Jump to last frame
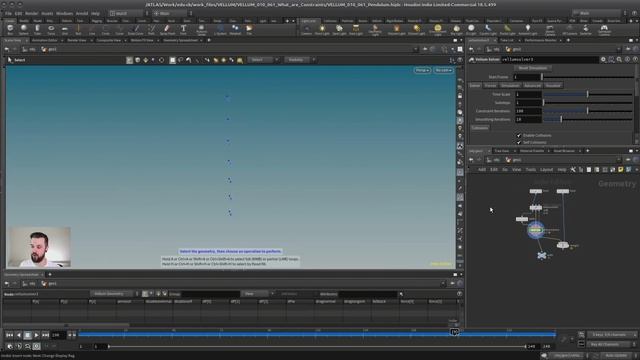640x360 pixels. 45,335
